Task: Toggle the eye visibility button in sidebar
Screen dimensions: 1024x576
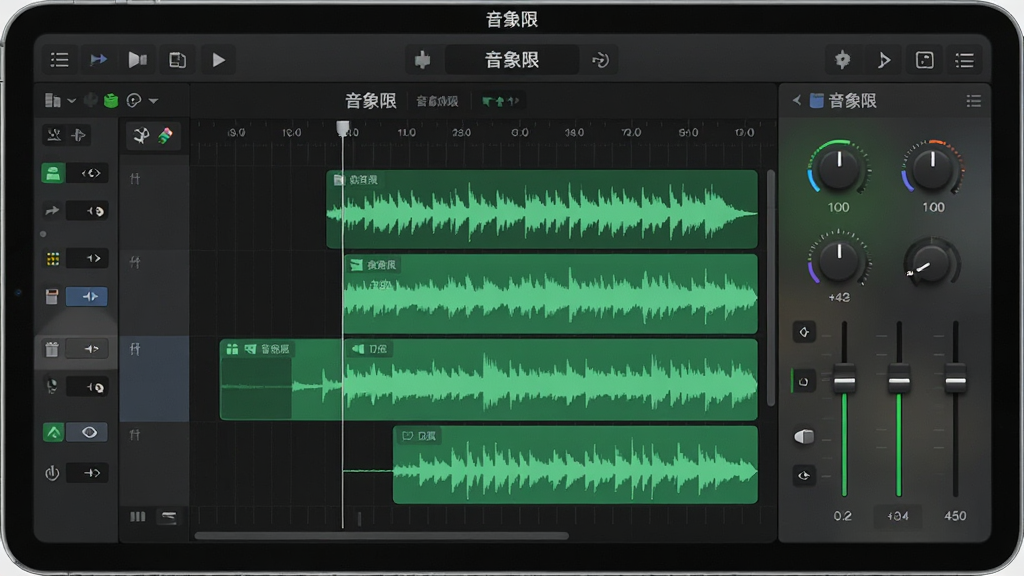Action: click(87, 432)
